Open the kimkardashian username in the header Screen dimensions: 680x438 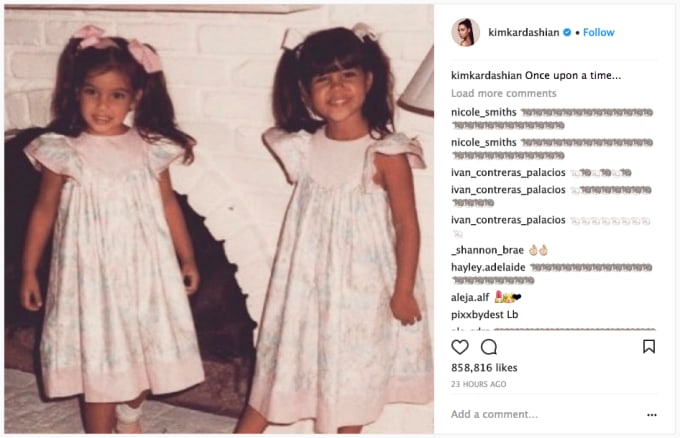523,33
